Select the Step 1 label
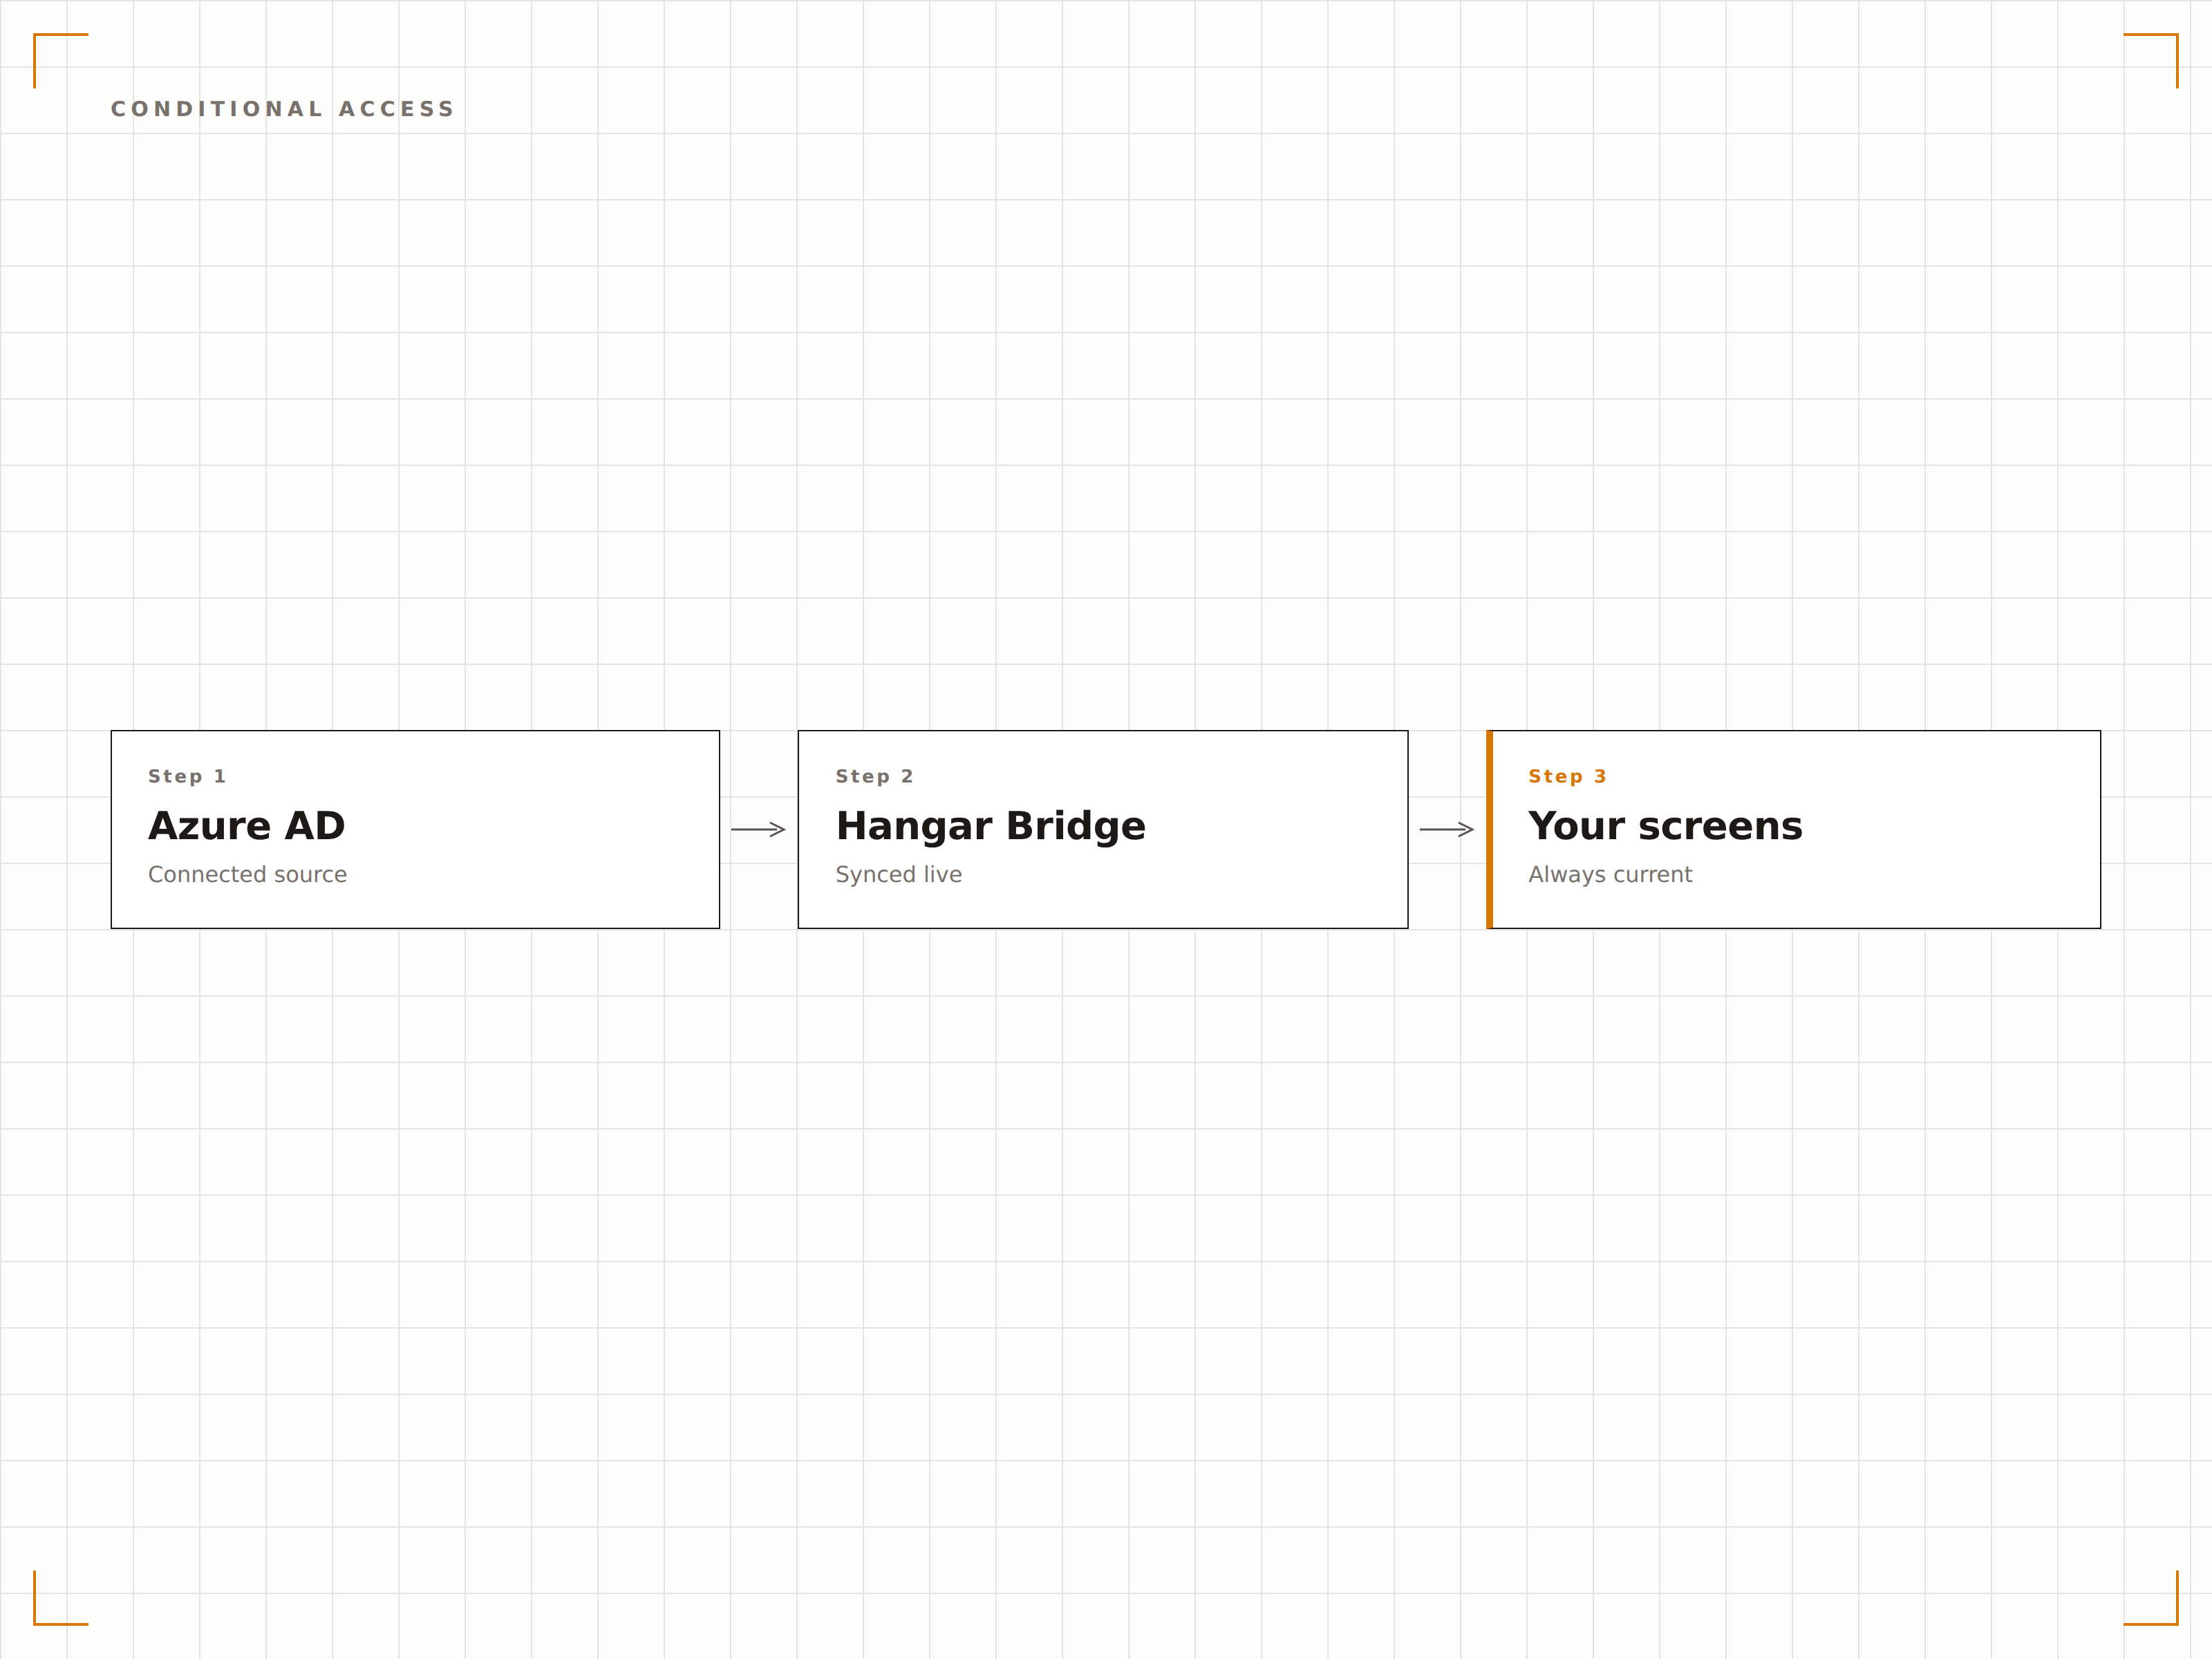This screenshot has width=2212, height=1659. tap(187, 776)
